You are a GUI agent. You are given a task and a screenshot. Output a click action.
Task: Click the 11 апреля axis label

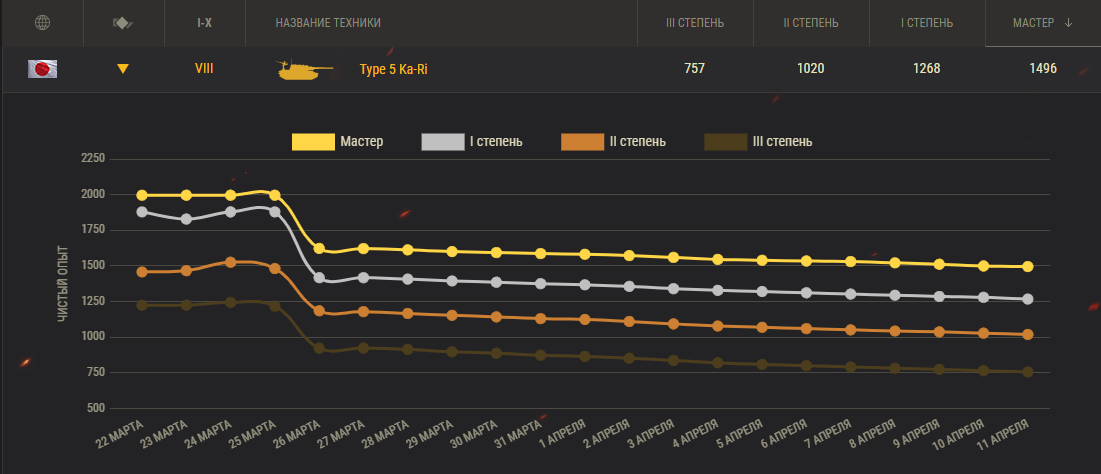[x=1004, y=435]
